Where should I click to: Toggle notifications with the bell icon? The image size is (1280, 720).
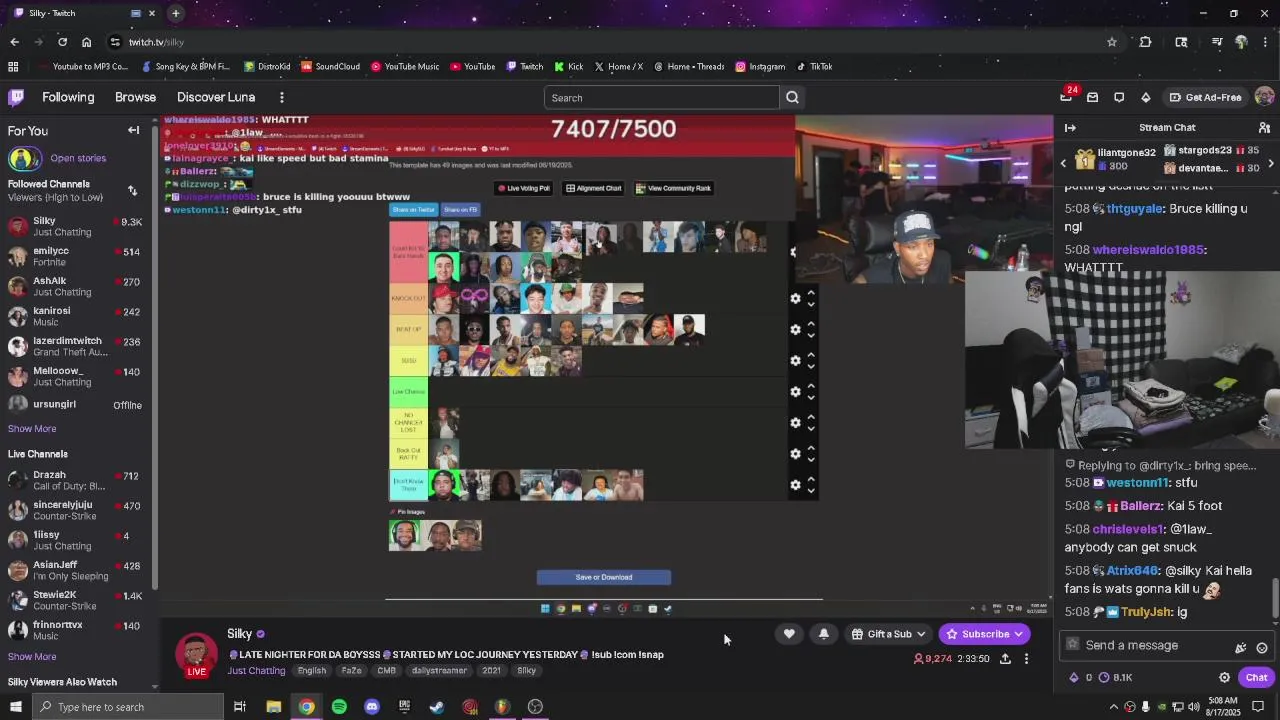[824, 634]
